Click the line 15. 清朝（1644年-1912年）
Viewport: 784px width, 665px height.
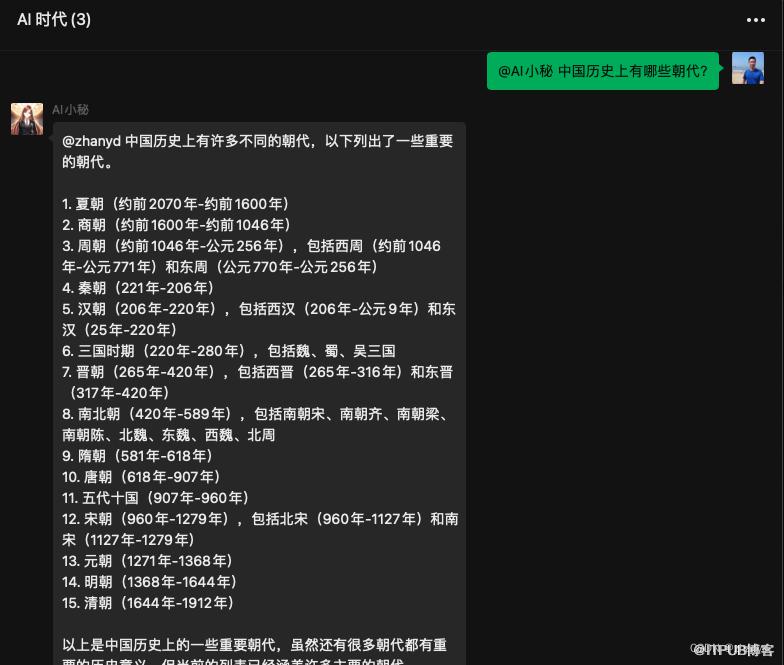[x=148, y=603]
